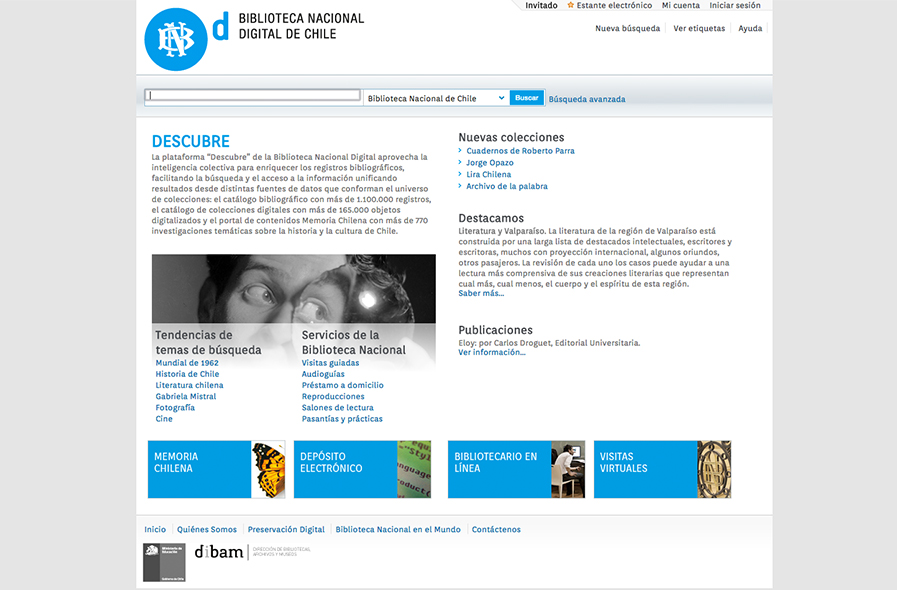Go to Mi cuenta

pos(681,5)
